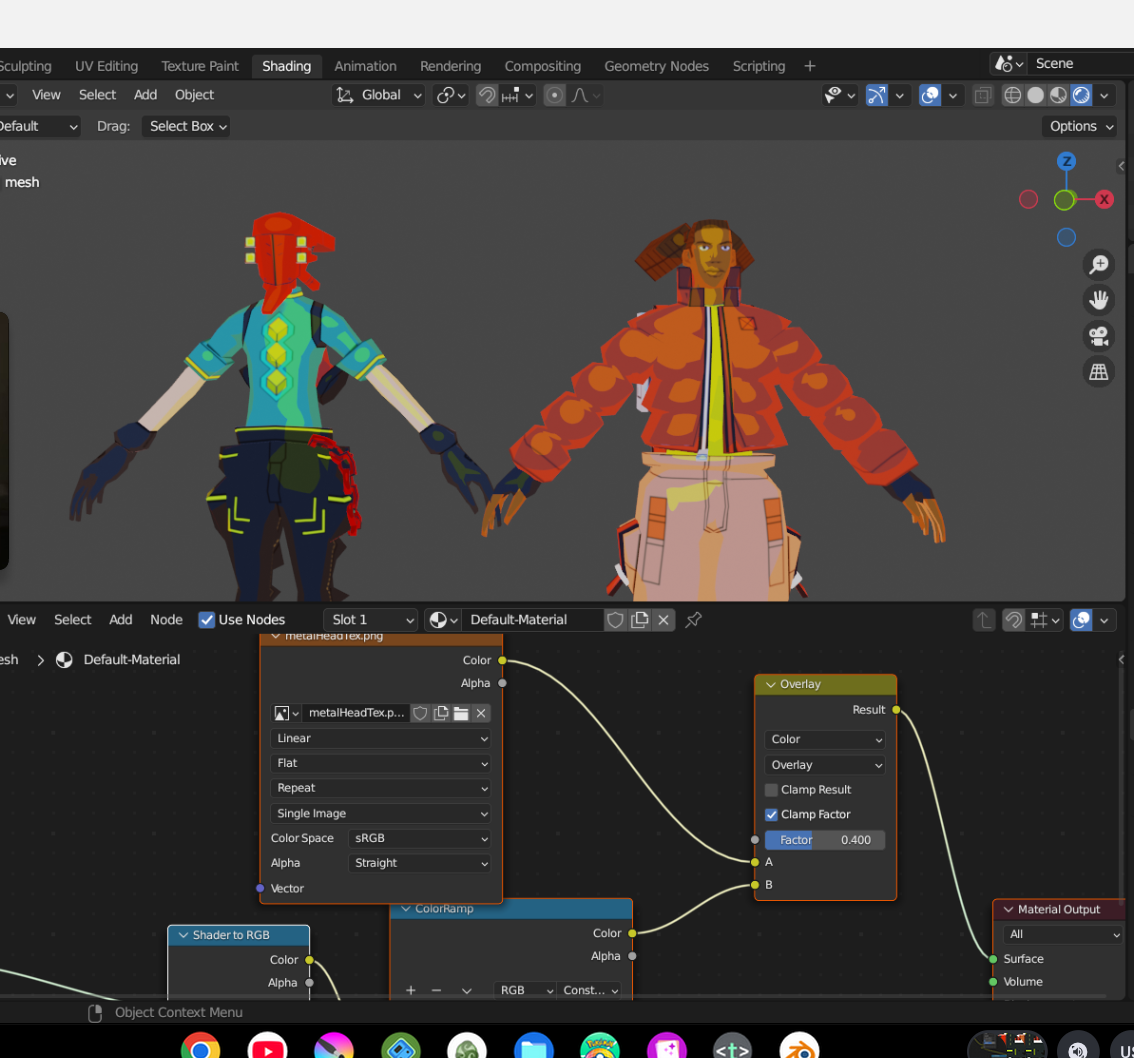Open the Node menu in node editor
Viewport: 1134px width, 1058px height.
click(166, 620)
